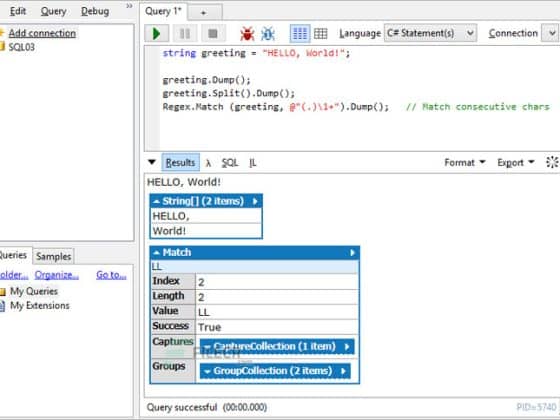Screen dimensions: 560x420
Task: Click the menu overflow chevron
Action: click(129, 6)
